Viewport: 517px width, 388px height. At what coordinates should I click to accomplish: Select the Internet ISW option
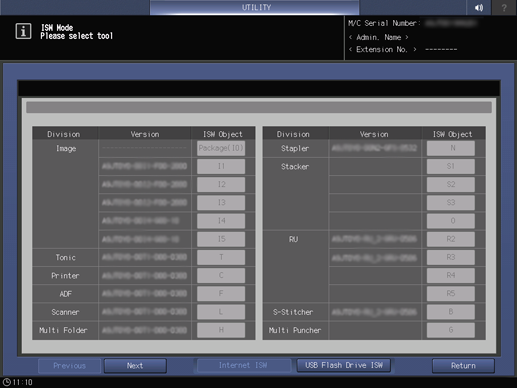243,365
